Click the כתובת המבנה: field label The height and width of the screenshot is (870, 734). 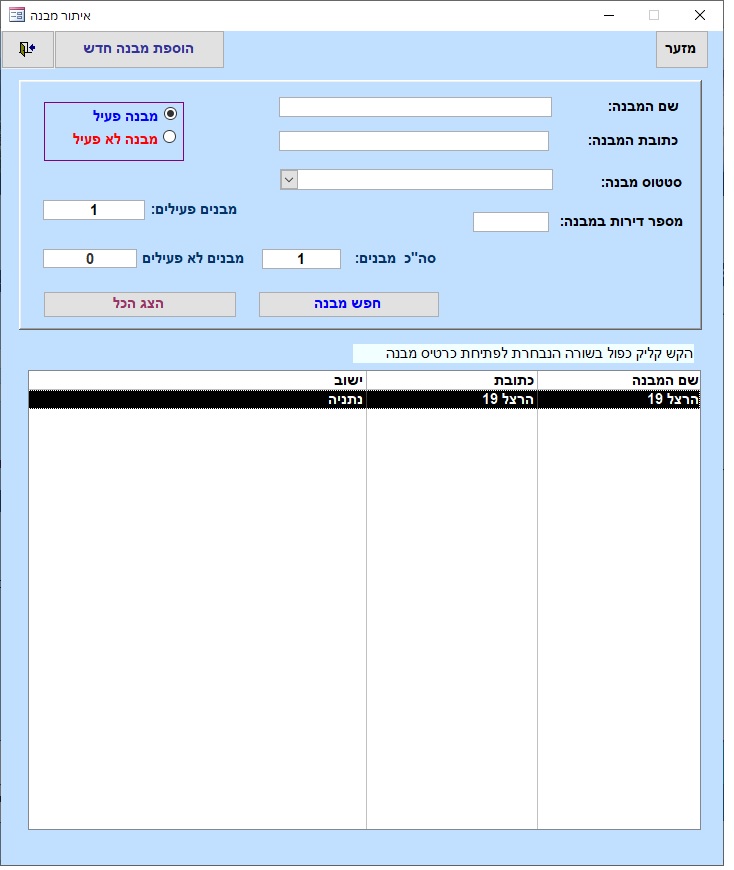632,140
